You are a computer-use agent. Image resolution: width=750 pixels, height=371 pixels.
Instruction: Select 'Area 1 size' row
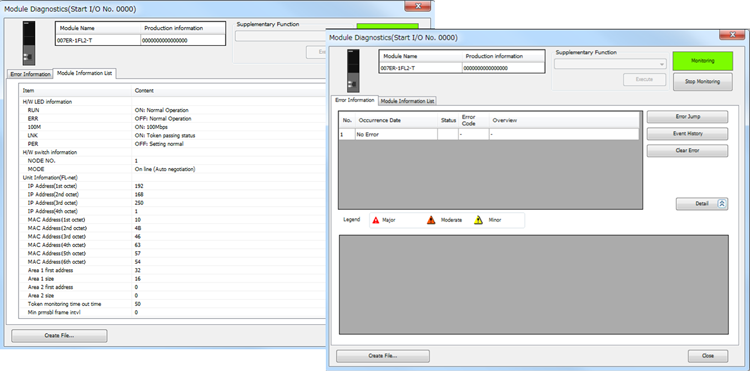[x=172, y=279]
